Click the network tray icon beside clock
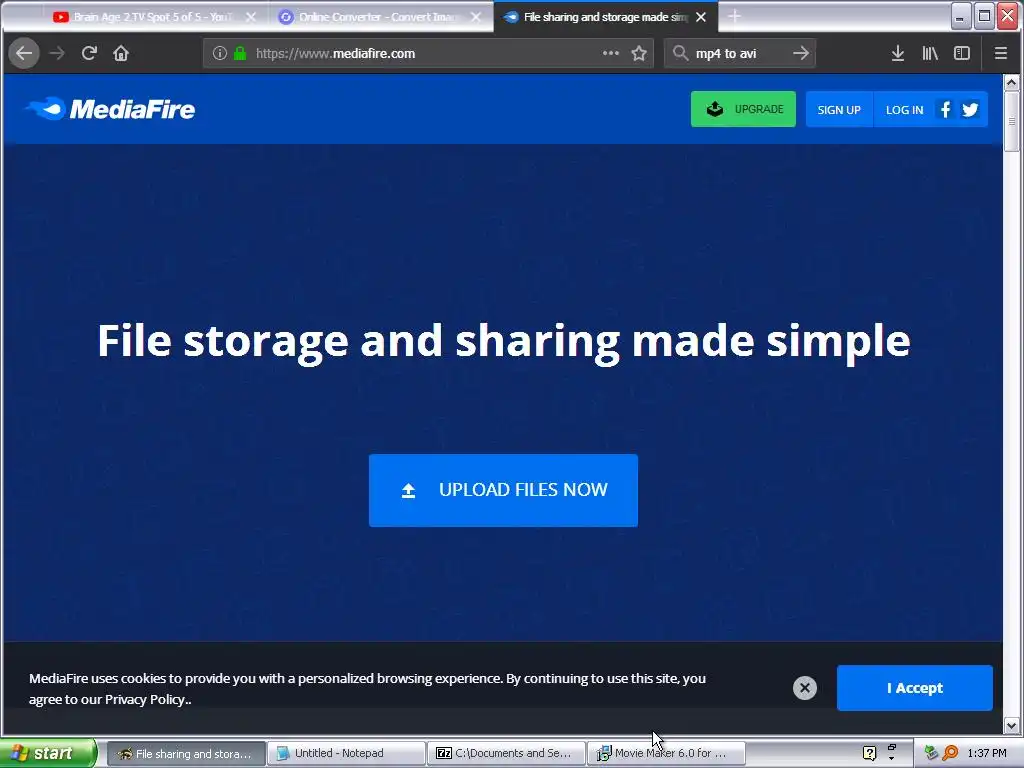Viewport: 1024px width, 768px height. click(x=932, y=753)
